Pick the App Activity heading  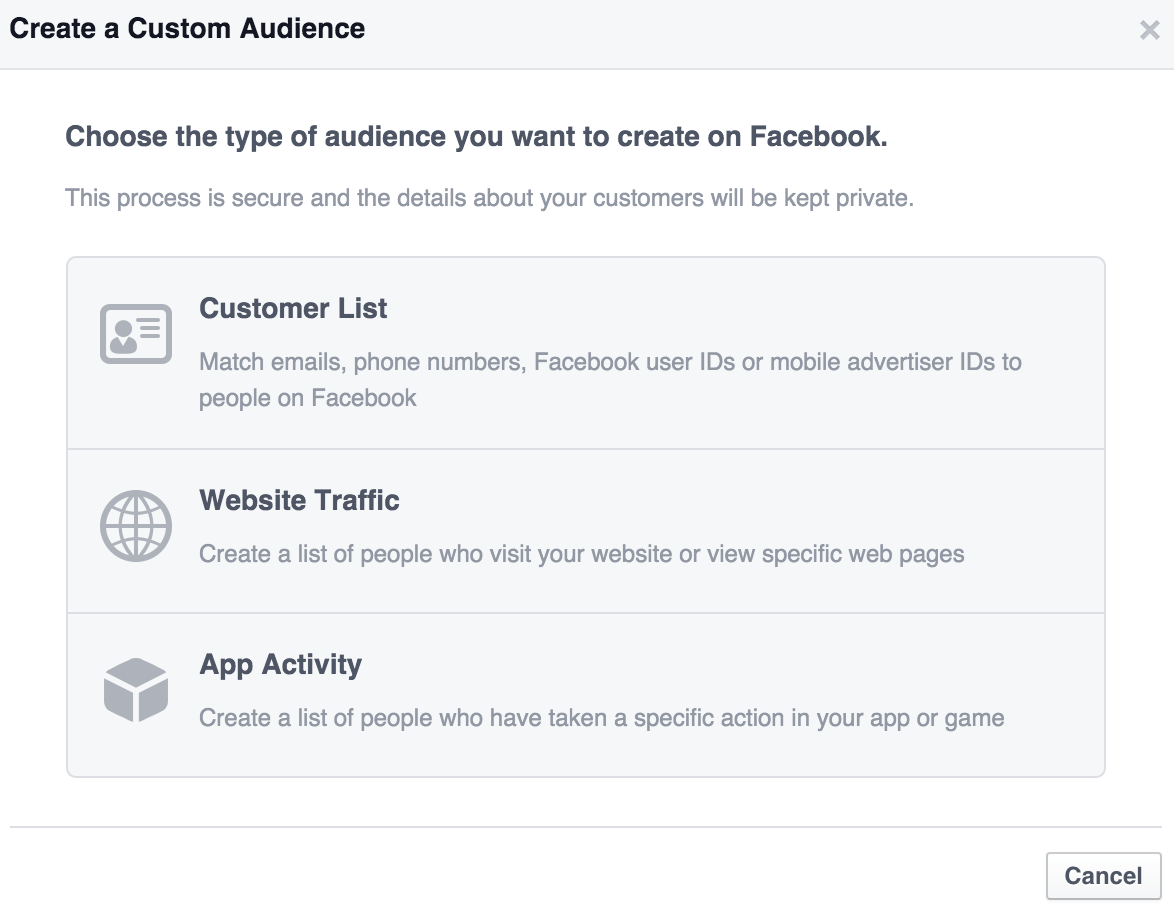pos(280,664)
